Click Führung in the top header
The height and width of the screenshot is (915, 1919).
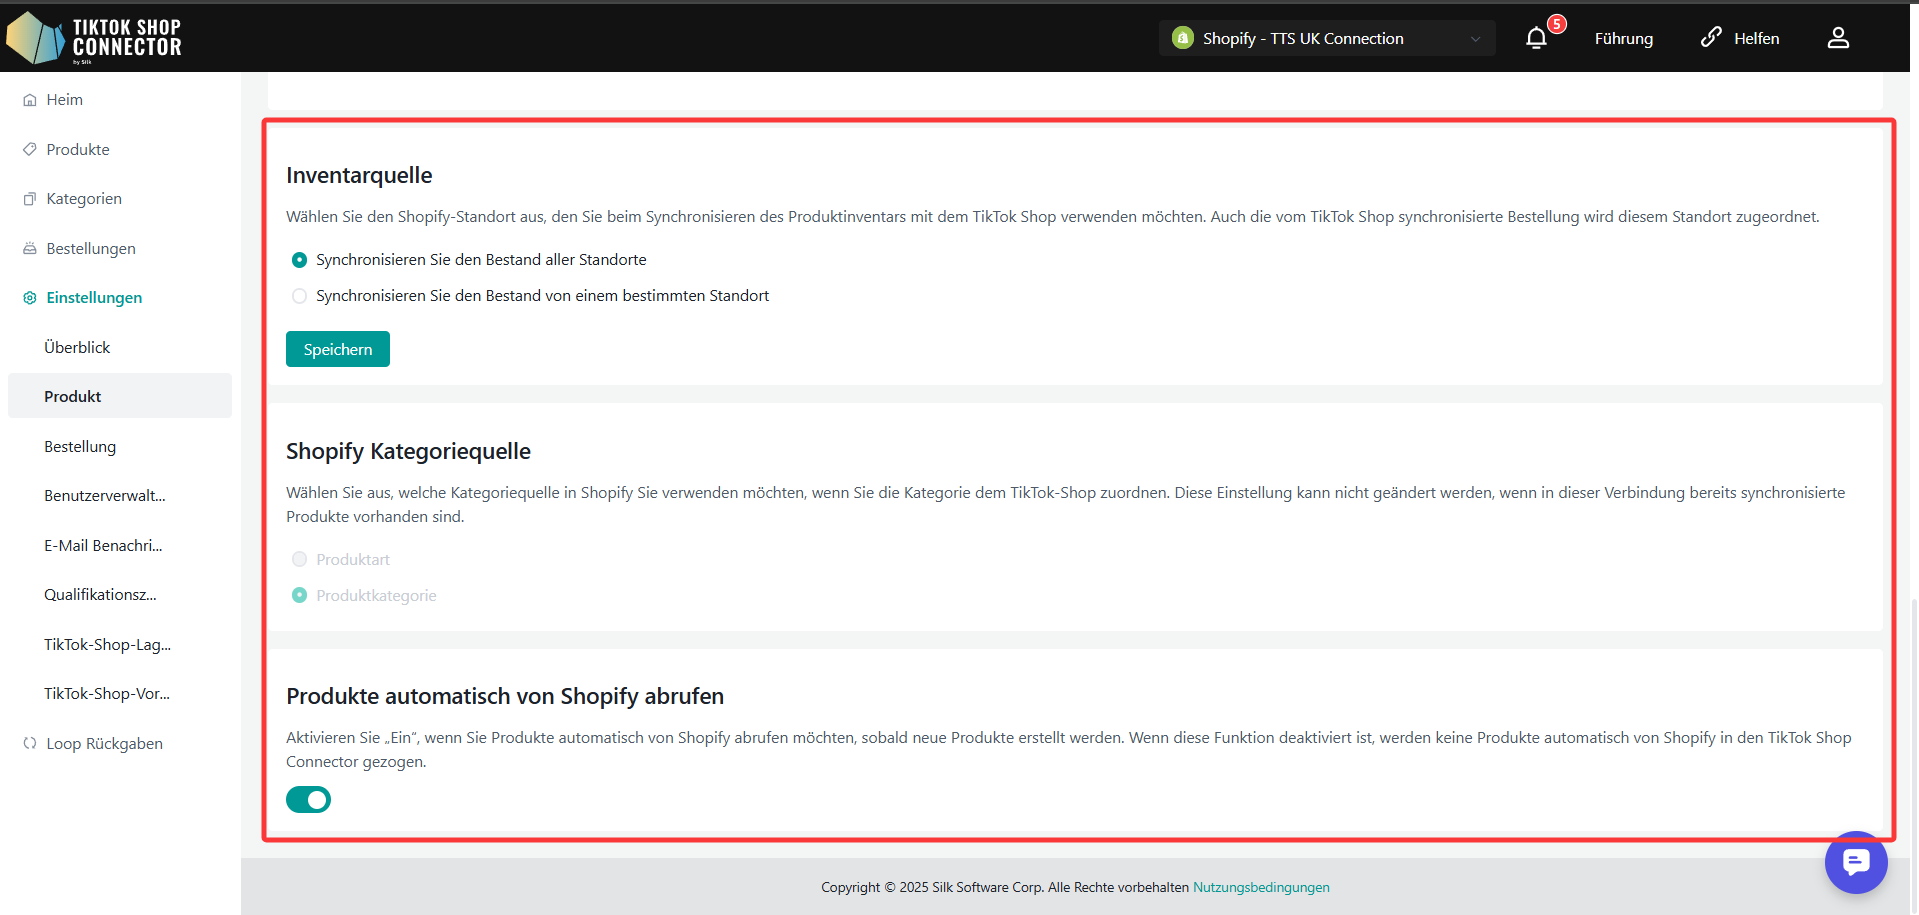(x=1623, y=38)
